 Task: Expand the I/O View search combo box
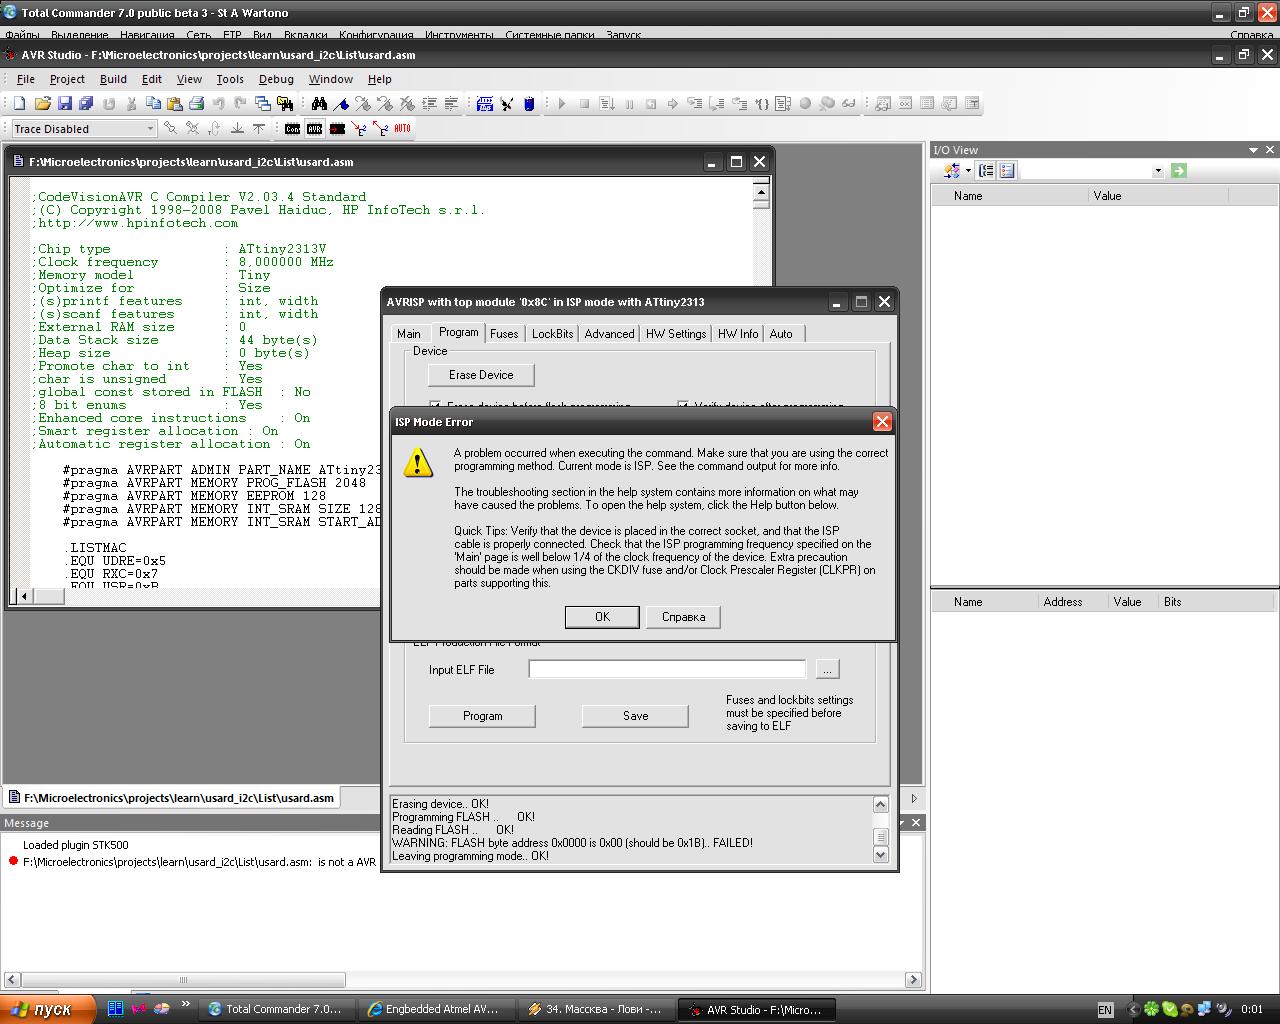[1158, 171]
